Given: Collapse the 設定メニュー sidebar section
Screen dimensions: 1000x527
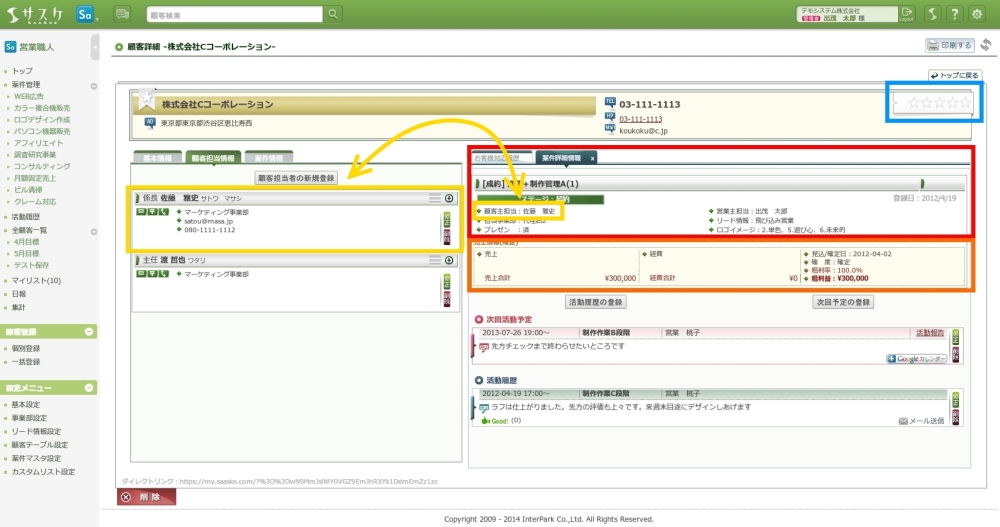Looking at the screenshot, I should point(89,387).
